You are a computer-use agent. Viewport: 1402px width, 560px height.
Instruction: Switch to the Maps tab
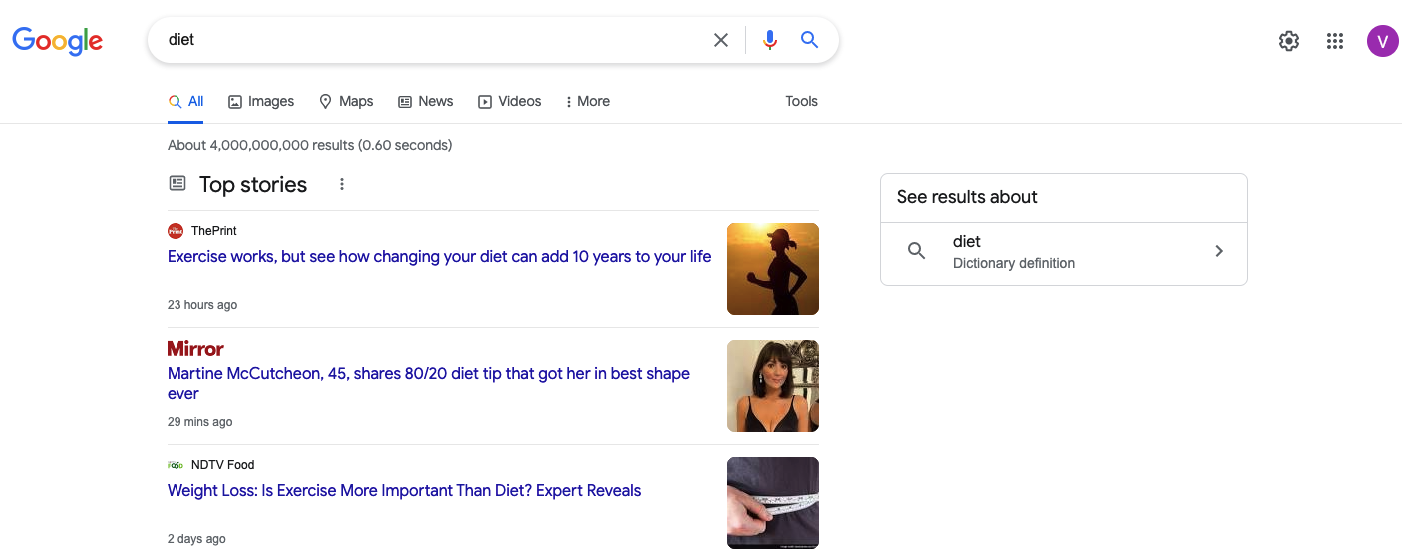click(x=346, y=101)
